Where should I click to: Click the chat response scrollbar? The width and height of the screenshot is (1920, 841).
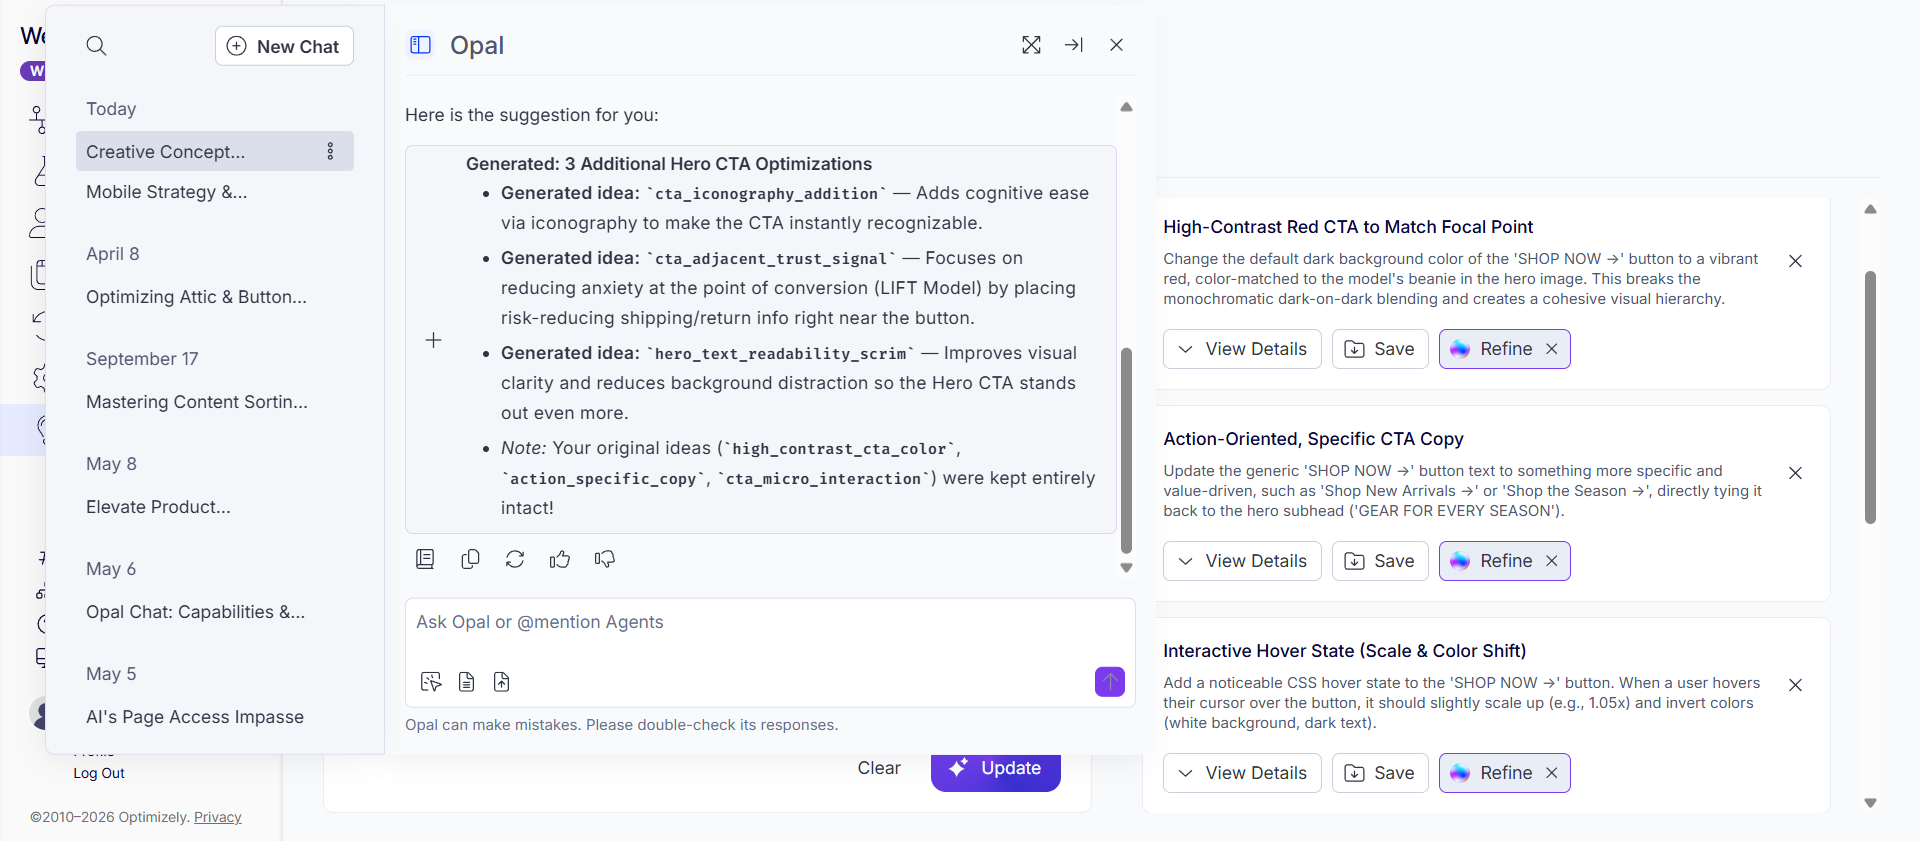coord(1126,450)
